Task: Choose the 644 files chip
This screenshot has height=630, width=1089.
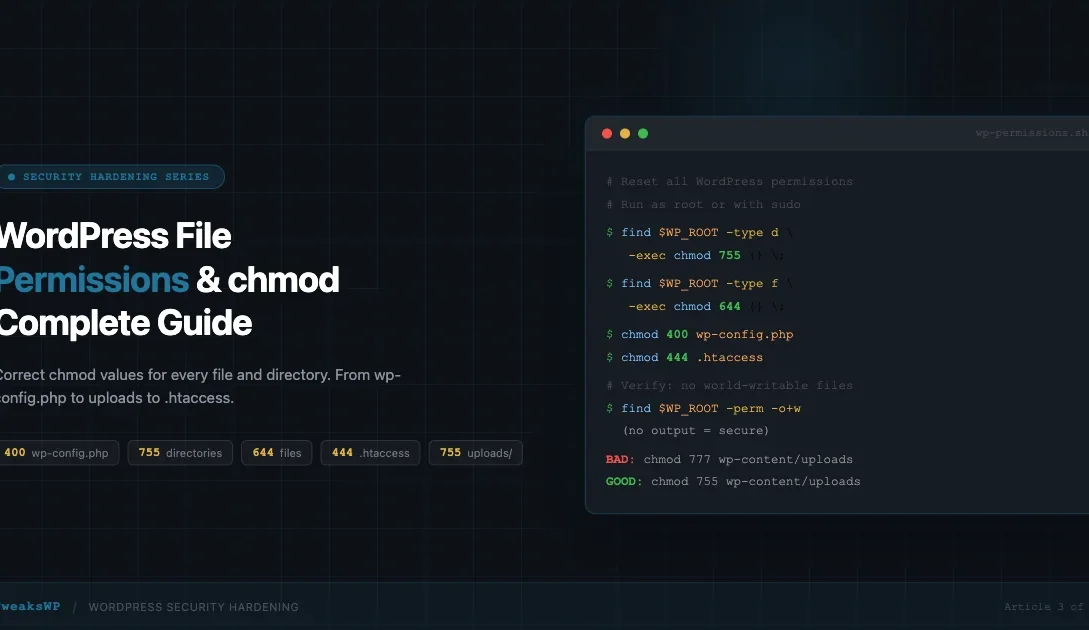Action: point(277,453)
